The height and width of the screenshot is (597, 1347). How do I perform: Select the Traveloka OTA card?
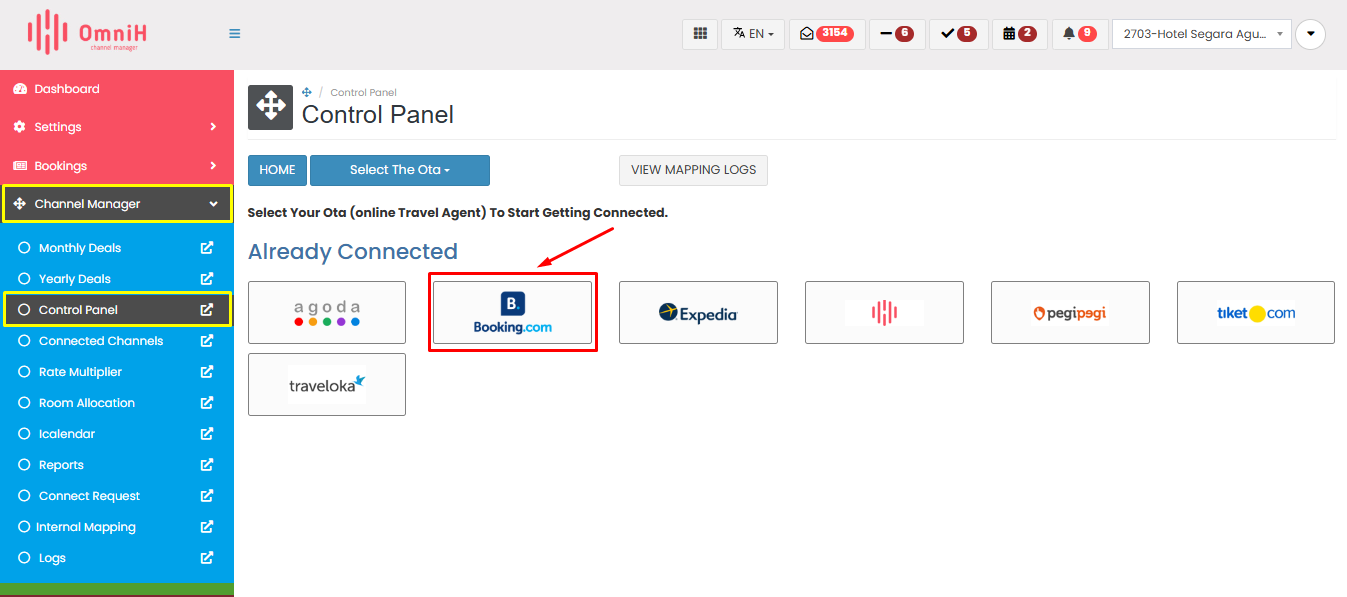327,384
